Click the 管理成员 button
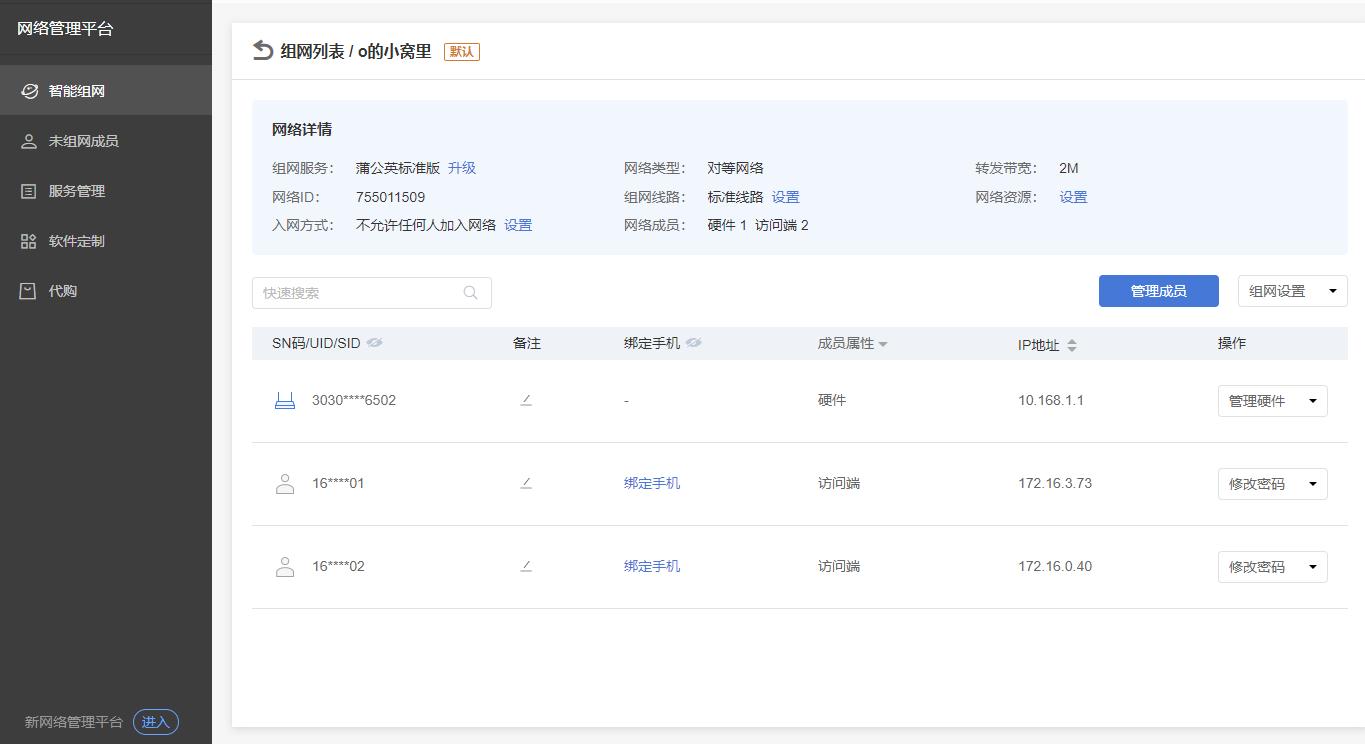The width and height of the screenshot is (1365, 744). pyautogui.click(x=1158, y=291)
